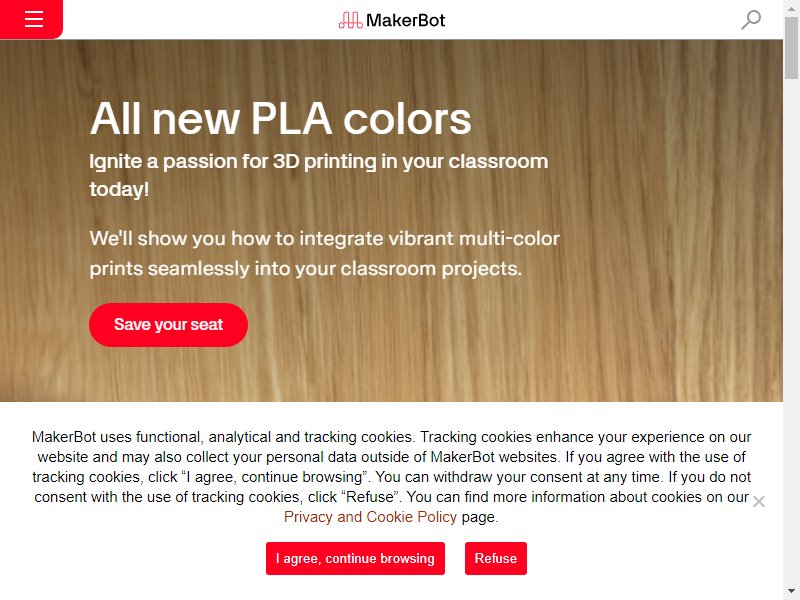The height and width of the screenshot is (600, 800).
Task: Click the MakerBot wordmark text in header
Action: pos(406,20)
